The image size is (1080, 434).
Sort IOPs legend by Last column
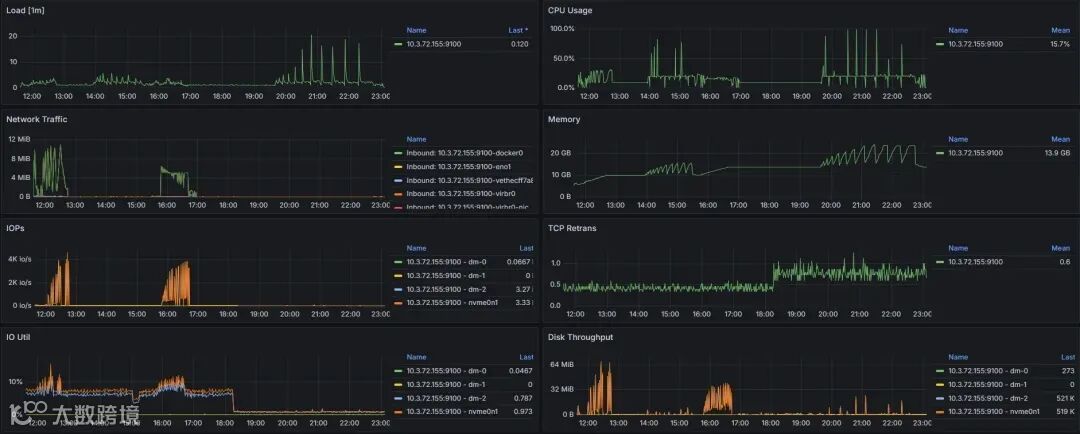tap(527, 248)
